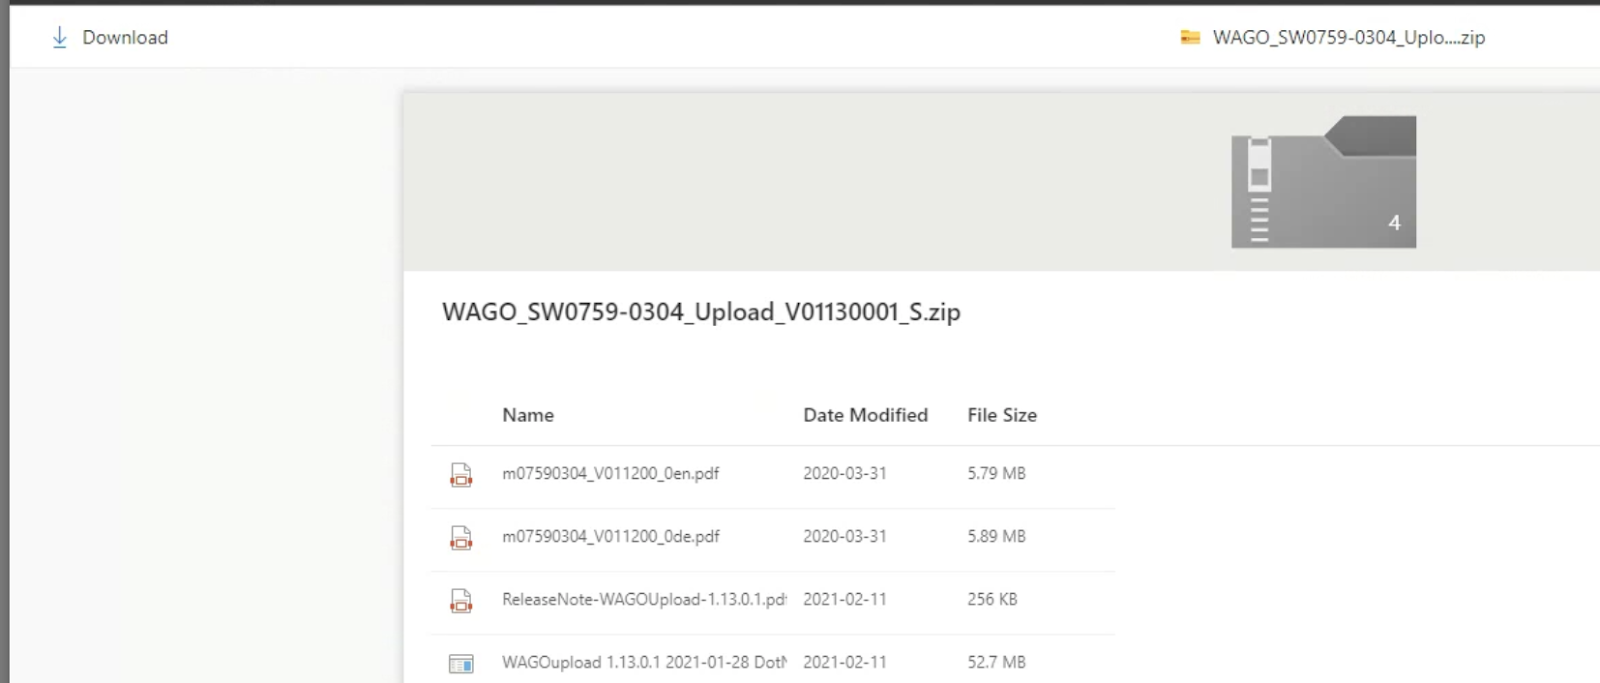Open m07590304_V011200_0en.pdf file
This screenshot has height=683, width=1600.
click(610, 474)
